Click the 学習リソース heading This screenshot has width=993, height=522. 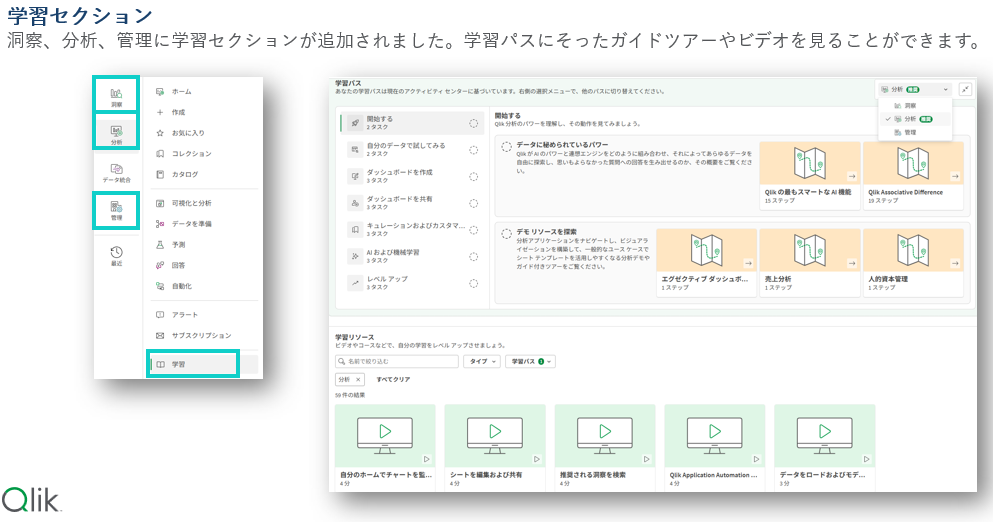[355, 338]
